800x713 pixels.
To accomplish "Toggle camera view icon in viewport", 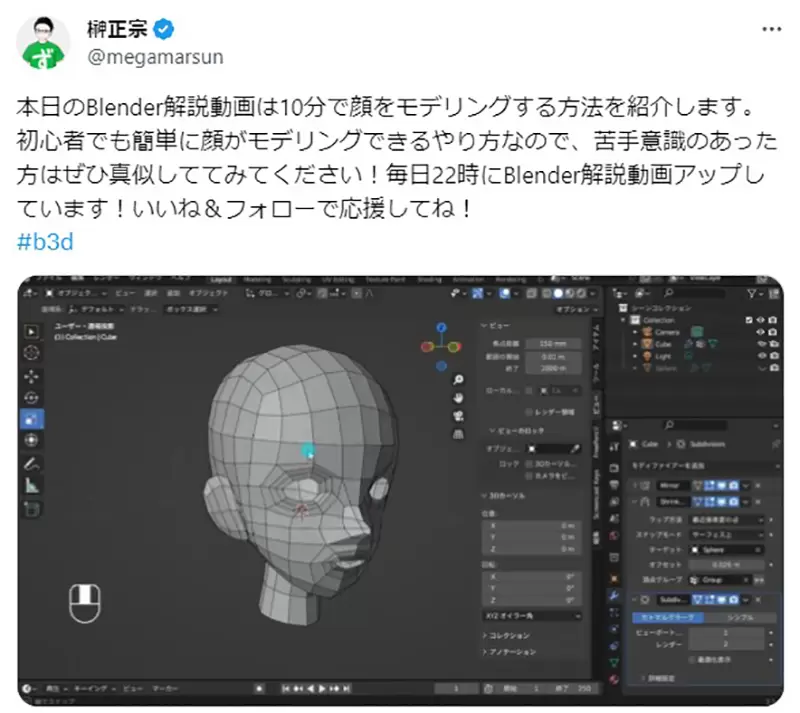I will 458,416.
